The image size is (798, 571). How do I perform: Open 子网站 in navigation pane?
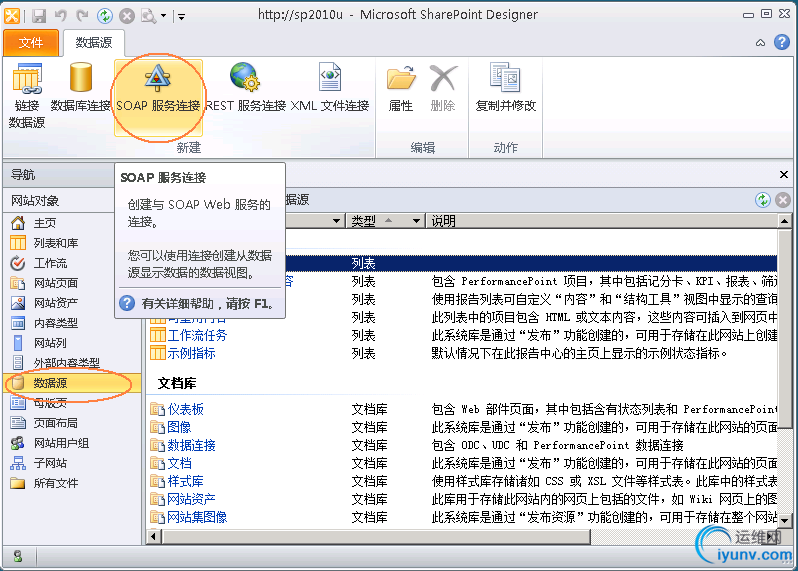pos(50,463)
